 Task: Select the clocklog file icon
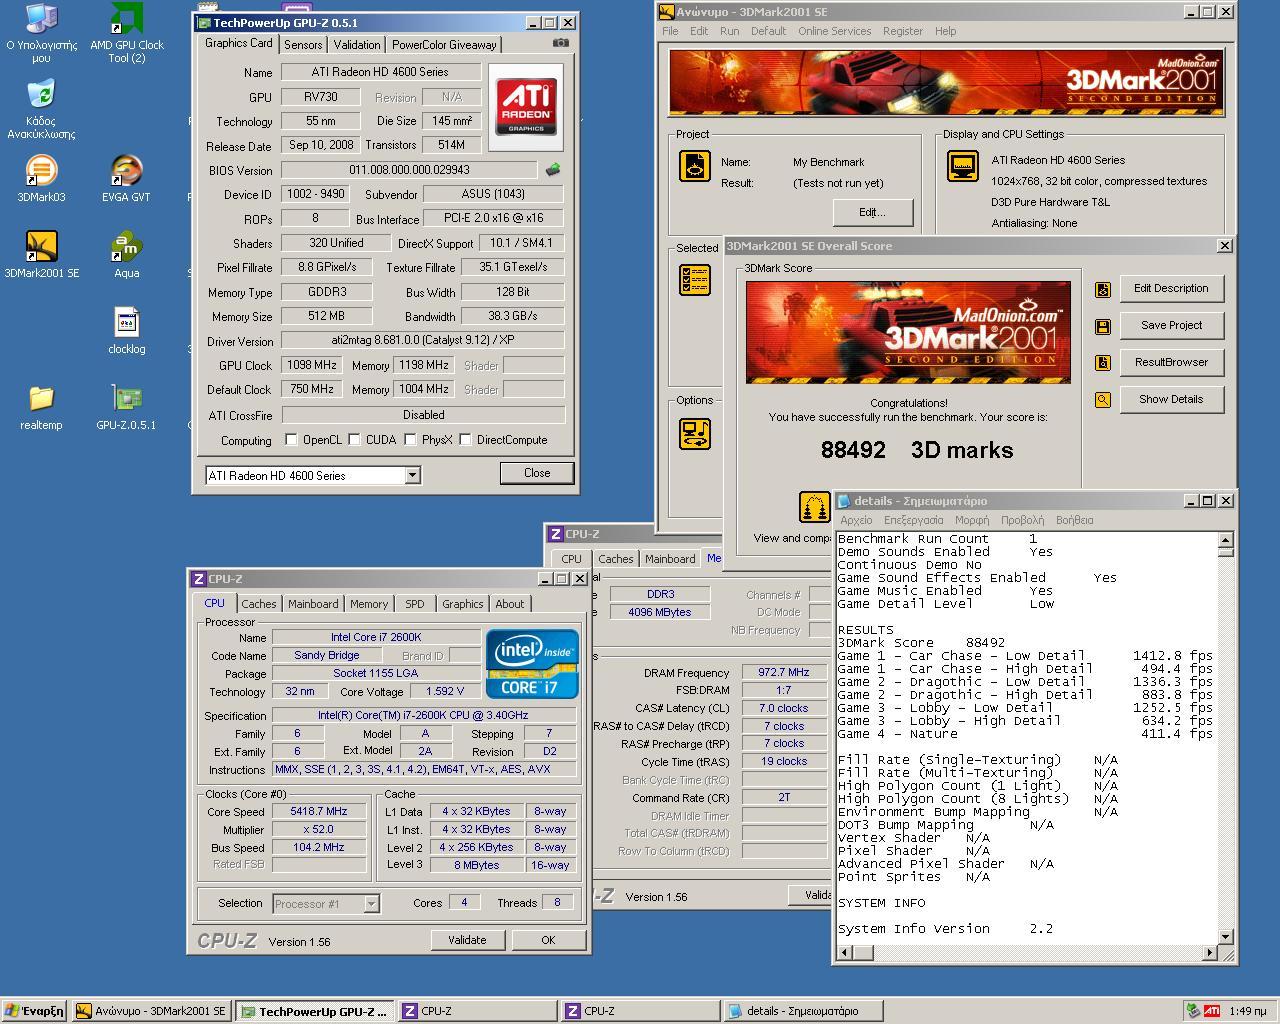coord(127,332)
